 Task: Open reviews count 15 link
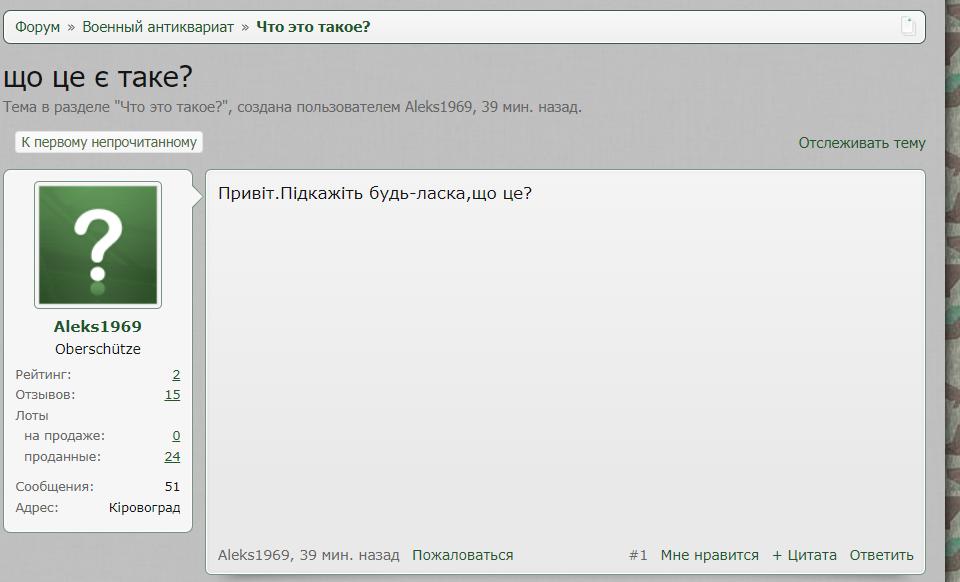(x=172, y=395)
